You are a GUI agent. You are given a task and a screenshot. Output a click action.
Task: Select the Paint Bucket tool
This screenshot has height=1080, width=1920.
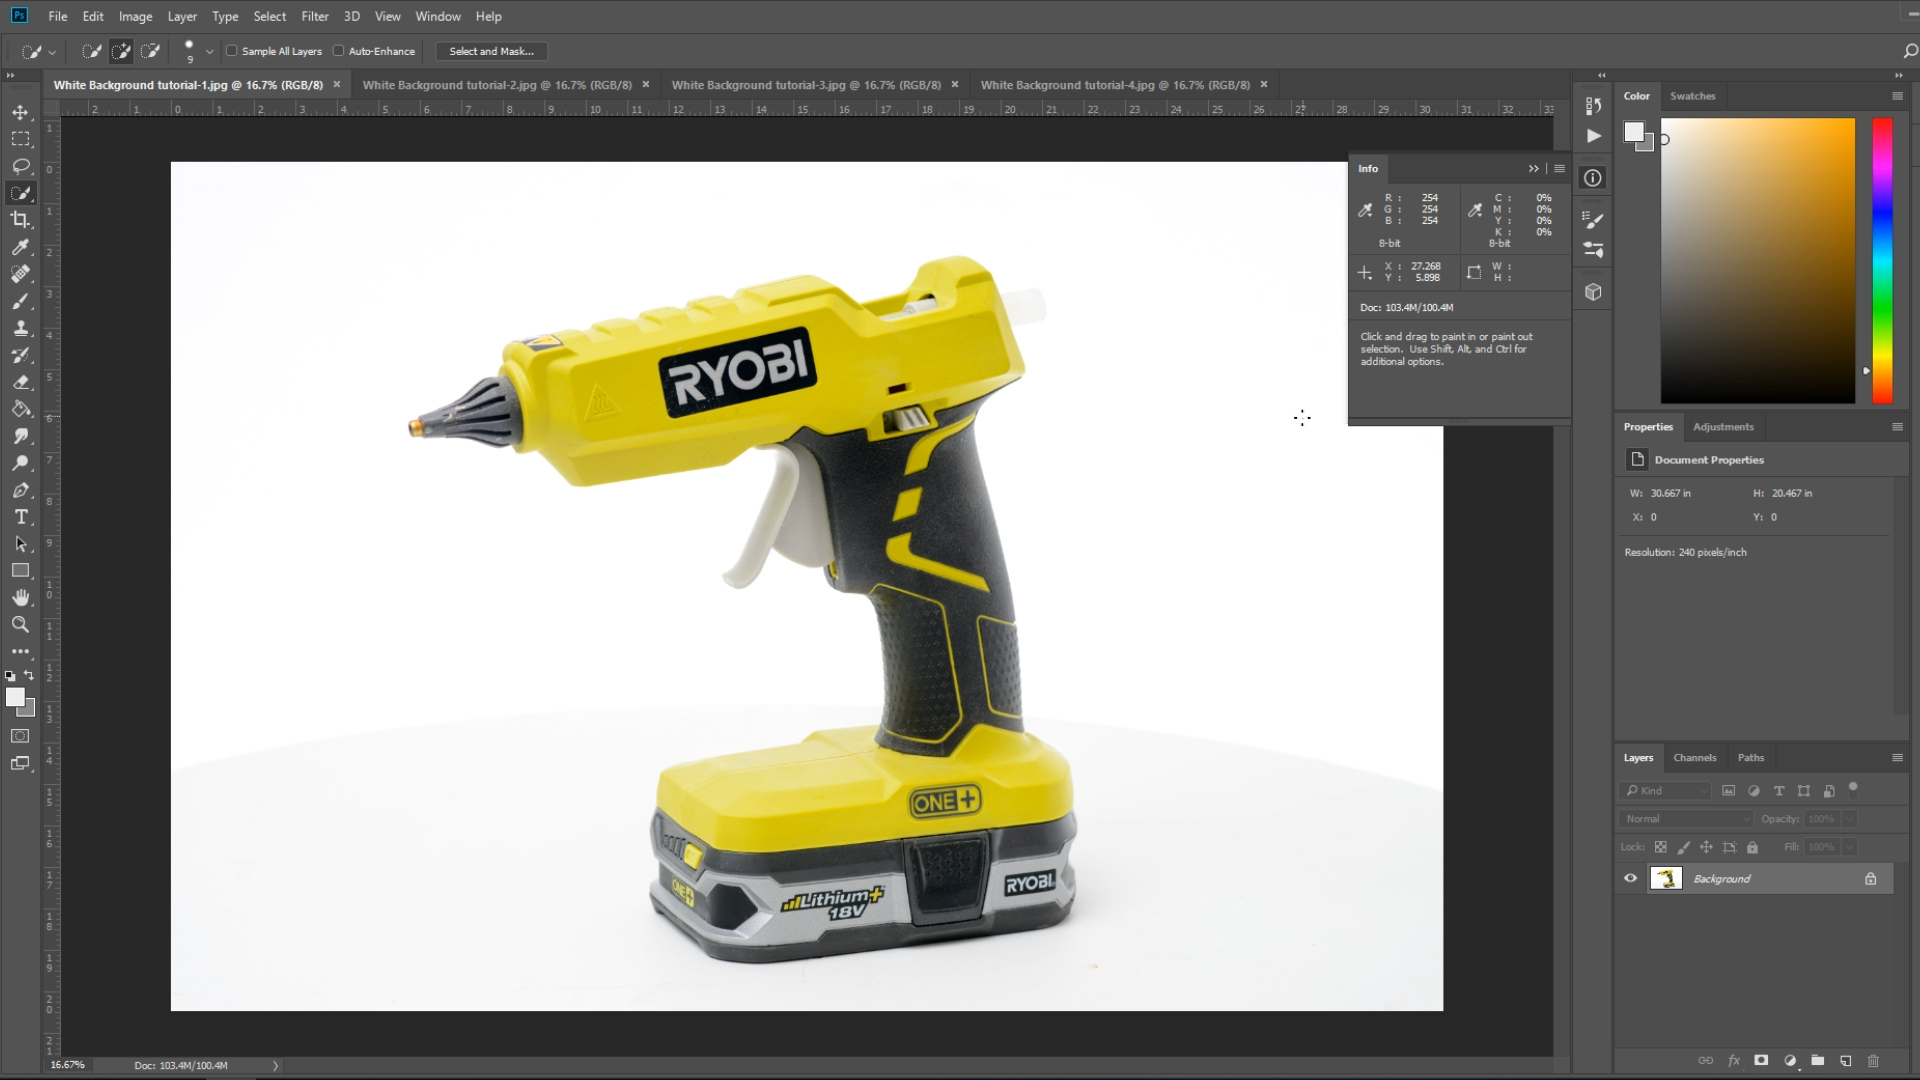[20, 409]
